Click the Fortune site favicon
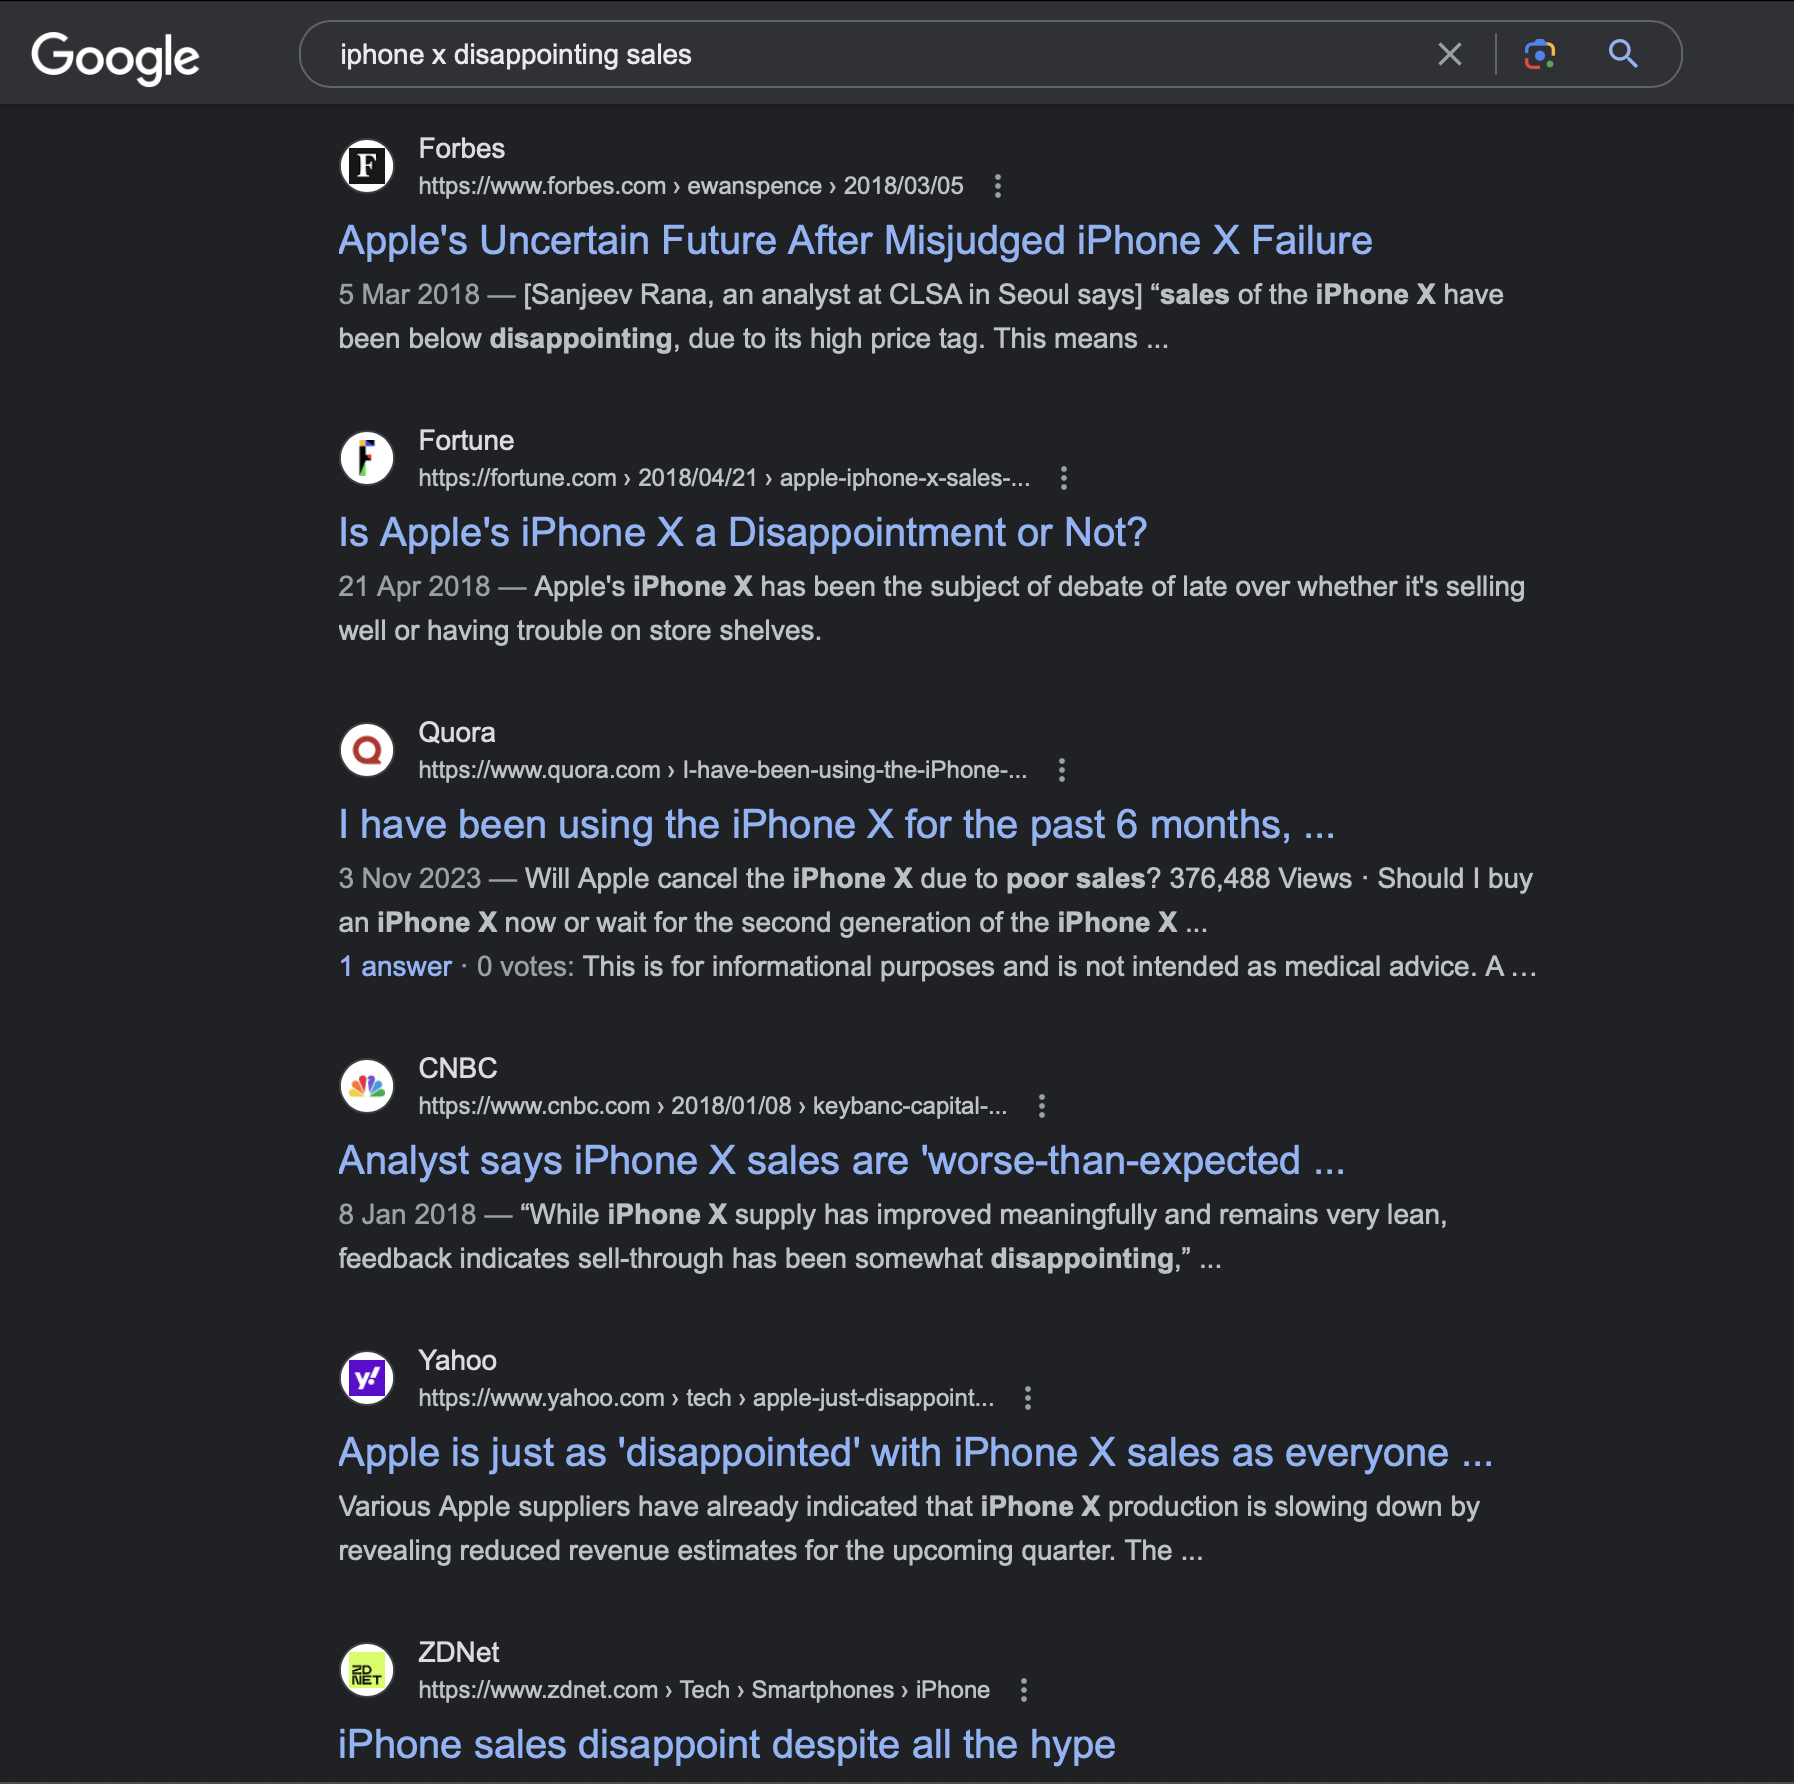Viewport: 1794px width, 1784px height. coord(367,458)
